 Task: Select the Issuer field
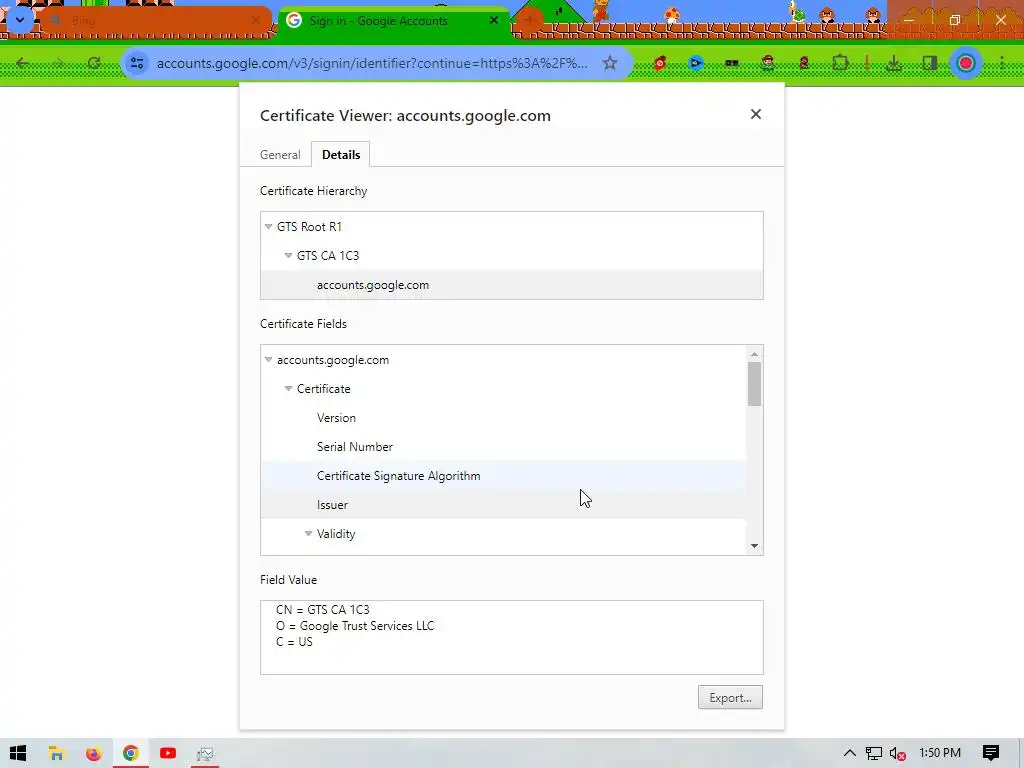[503, 505]
